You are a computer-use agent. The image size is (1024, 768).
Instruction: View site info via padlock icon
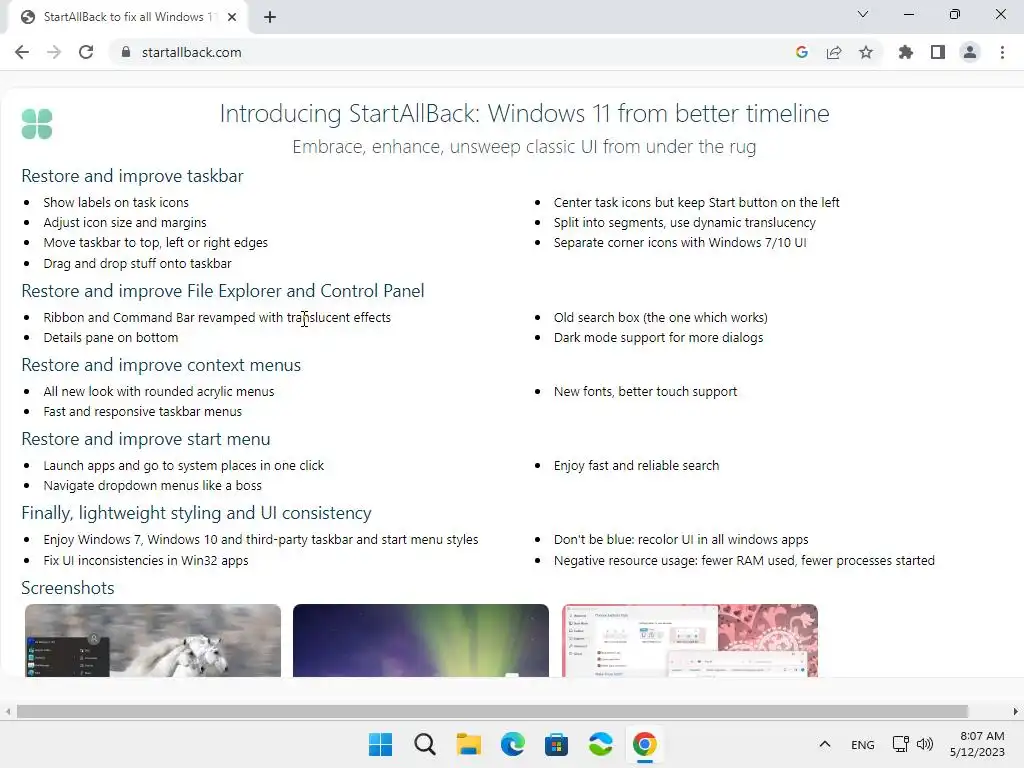tap(125, 52)
